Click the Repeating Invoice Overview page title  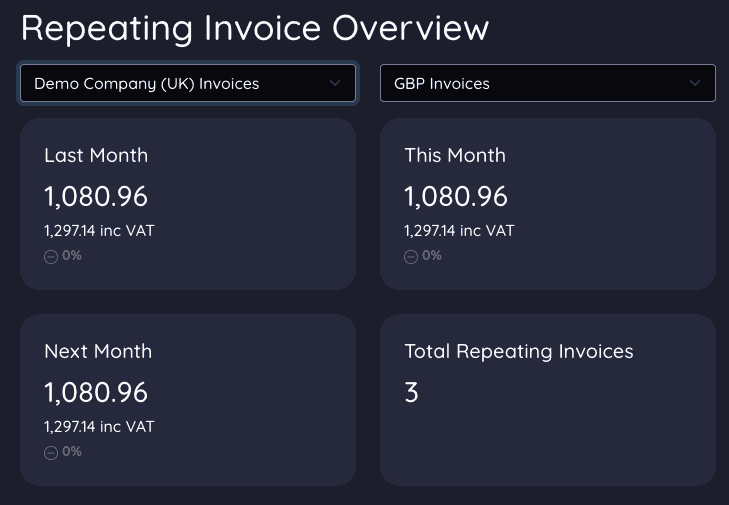tap(255, 27)
